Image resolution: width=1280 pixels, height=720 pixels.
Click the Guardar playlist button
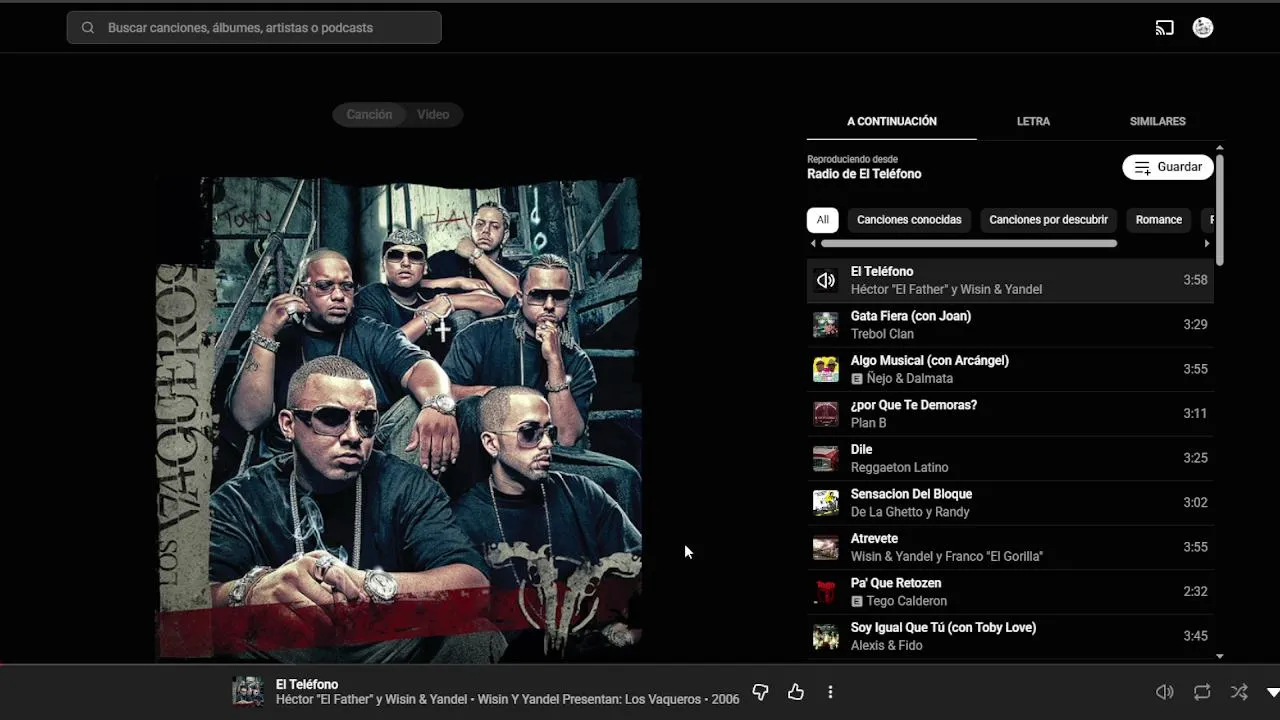[1168, 167]
